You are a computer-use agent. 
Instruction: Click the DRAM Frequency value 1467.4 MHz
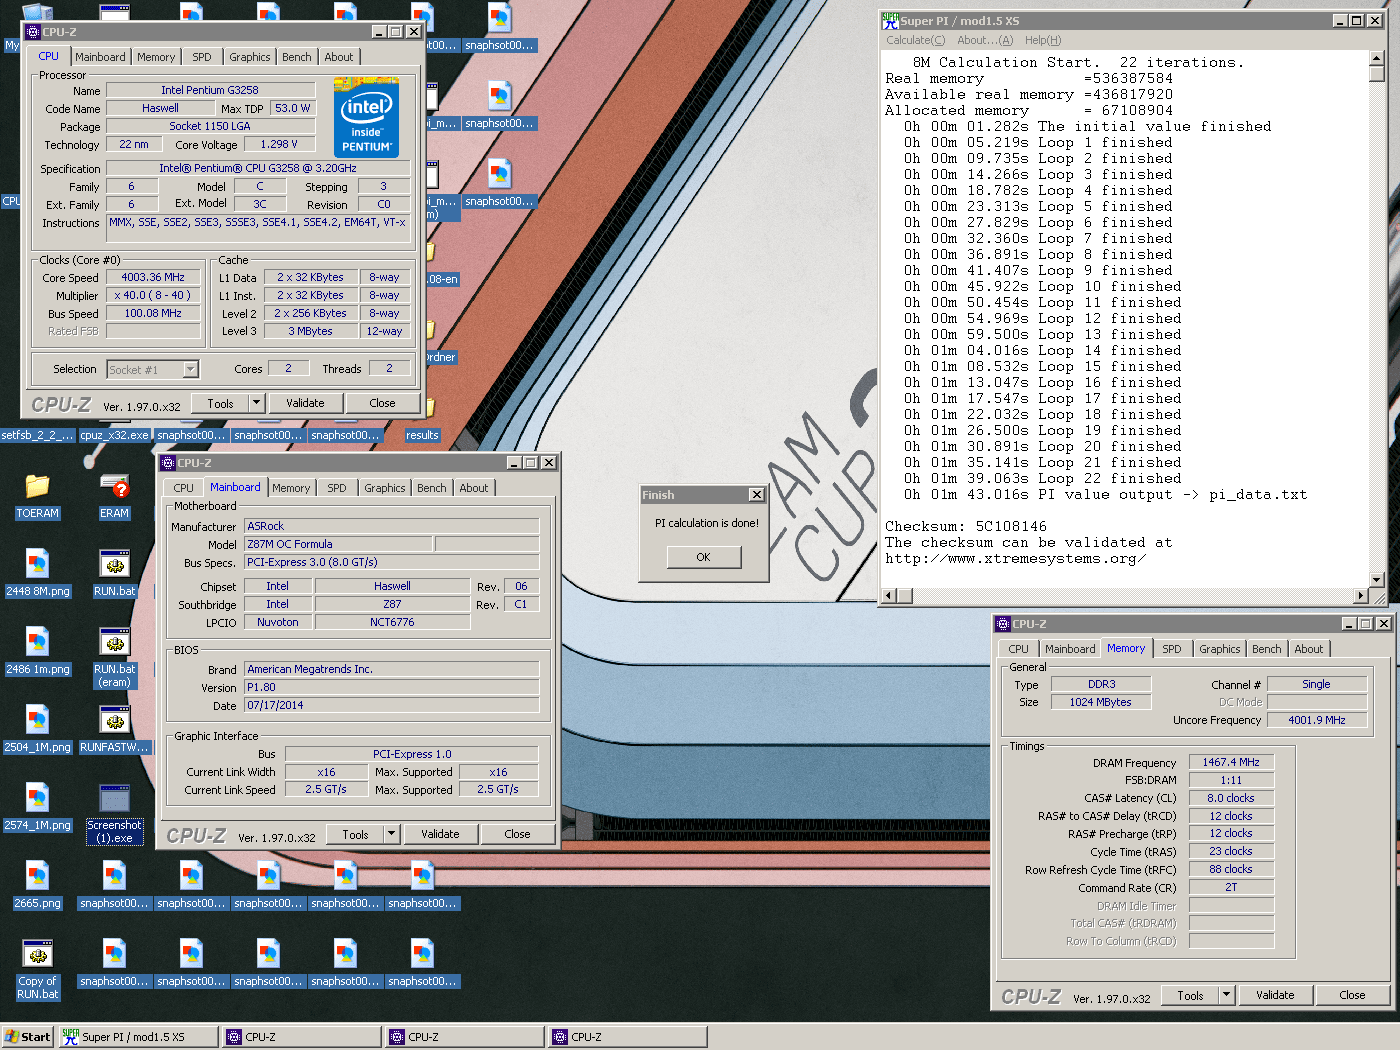(1231, 762)
